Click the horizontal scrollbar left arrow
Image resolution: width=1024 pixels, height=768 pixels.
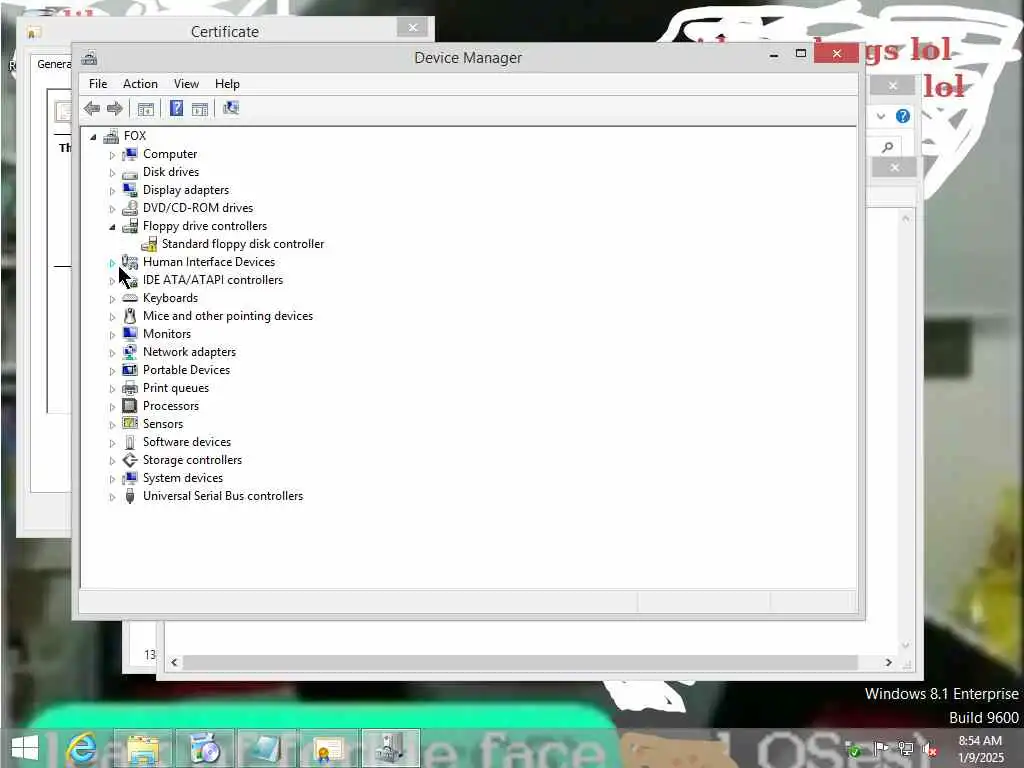click(174, 662)
